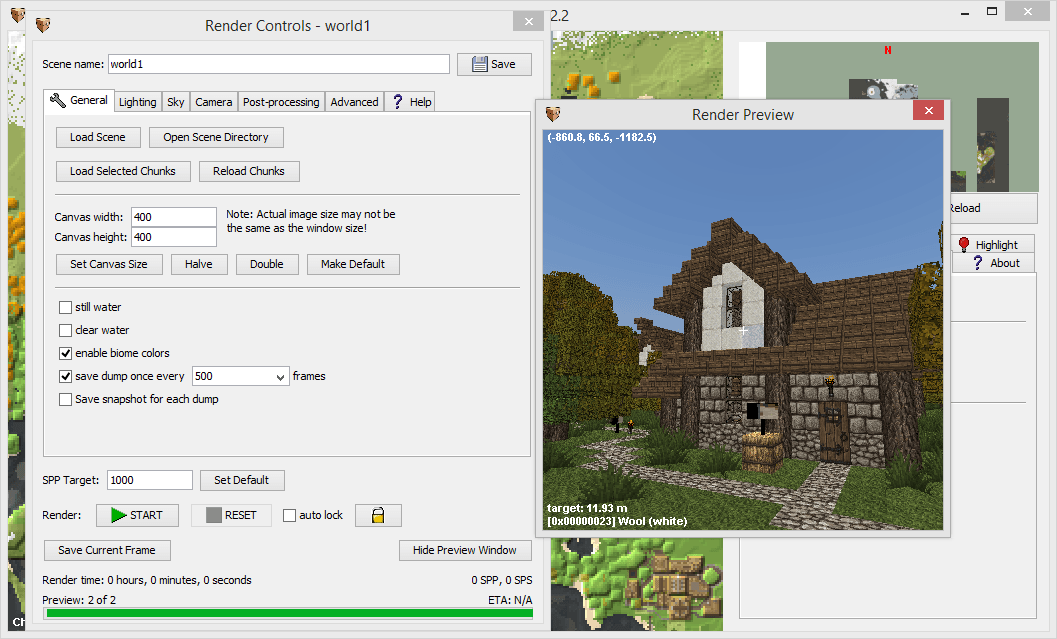Click the Render Preview window face icon
Image resolution: width=1057 pixels, height=639 pixels.
pyautogui.click(x=553, y=114)
